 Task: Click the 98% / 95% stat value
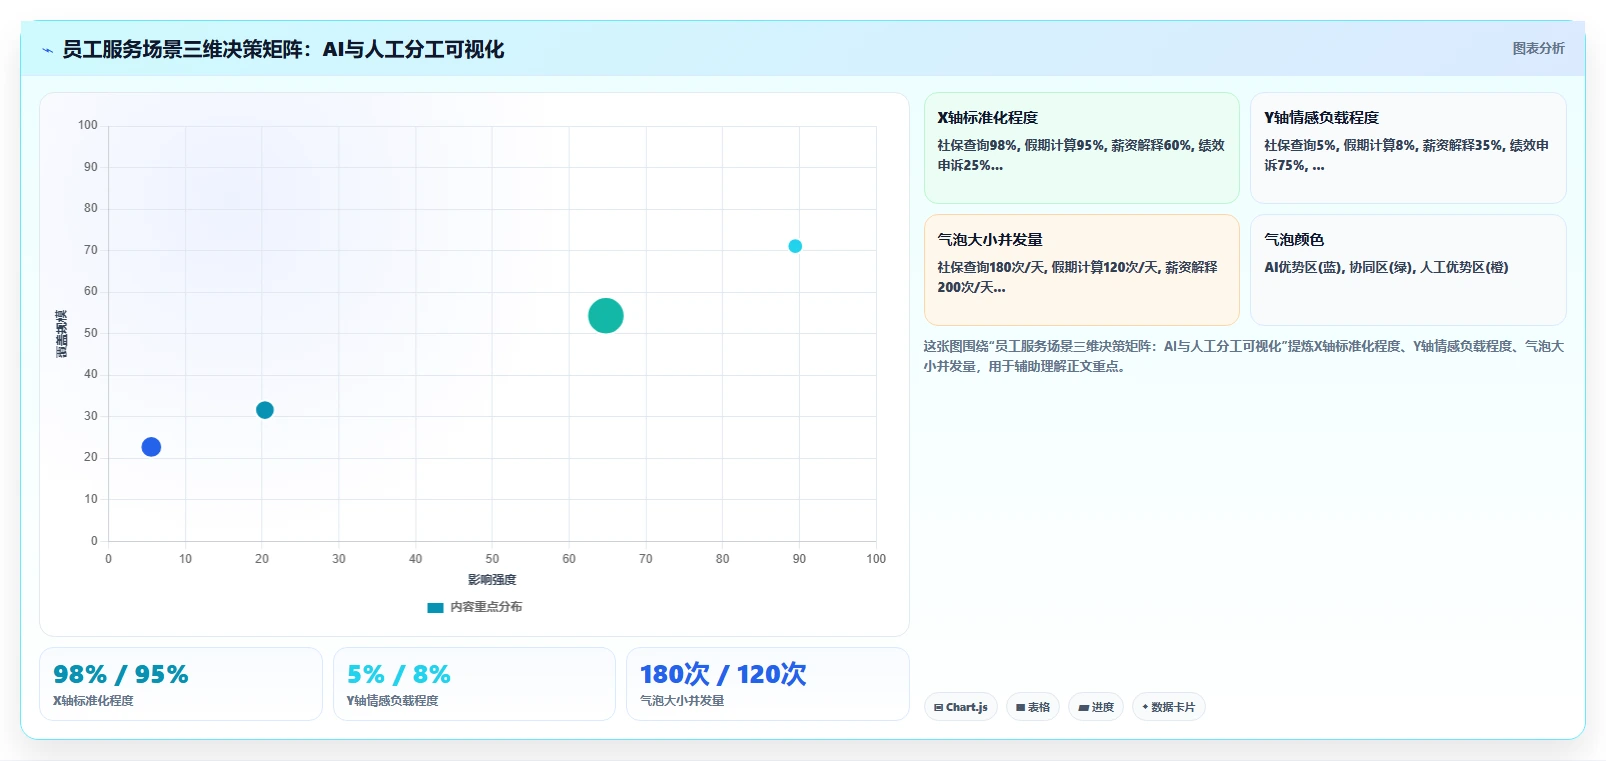coord(121,675)
